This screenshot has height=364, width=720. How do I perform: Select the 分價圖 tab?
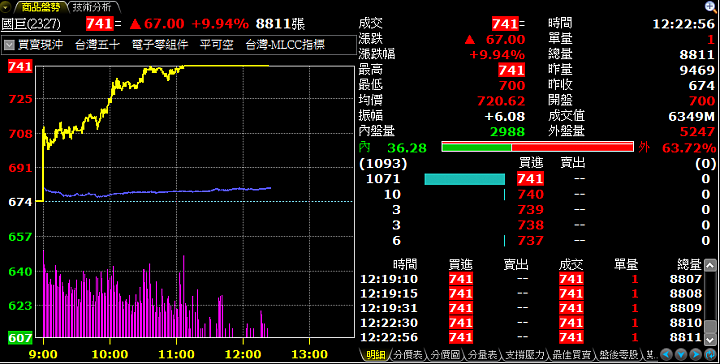pos(445,355)
